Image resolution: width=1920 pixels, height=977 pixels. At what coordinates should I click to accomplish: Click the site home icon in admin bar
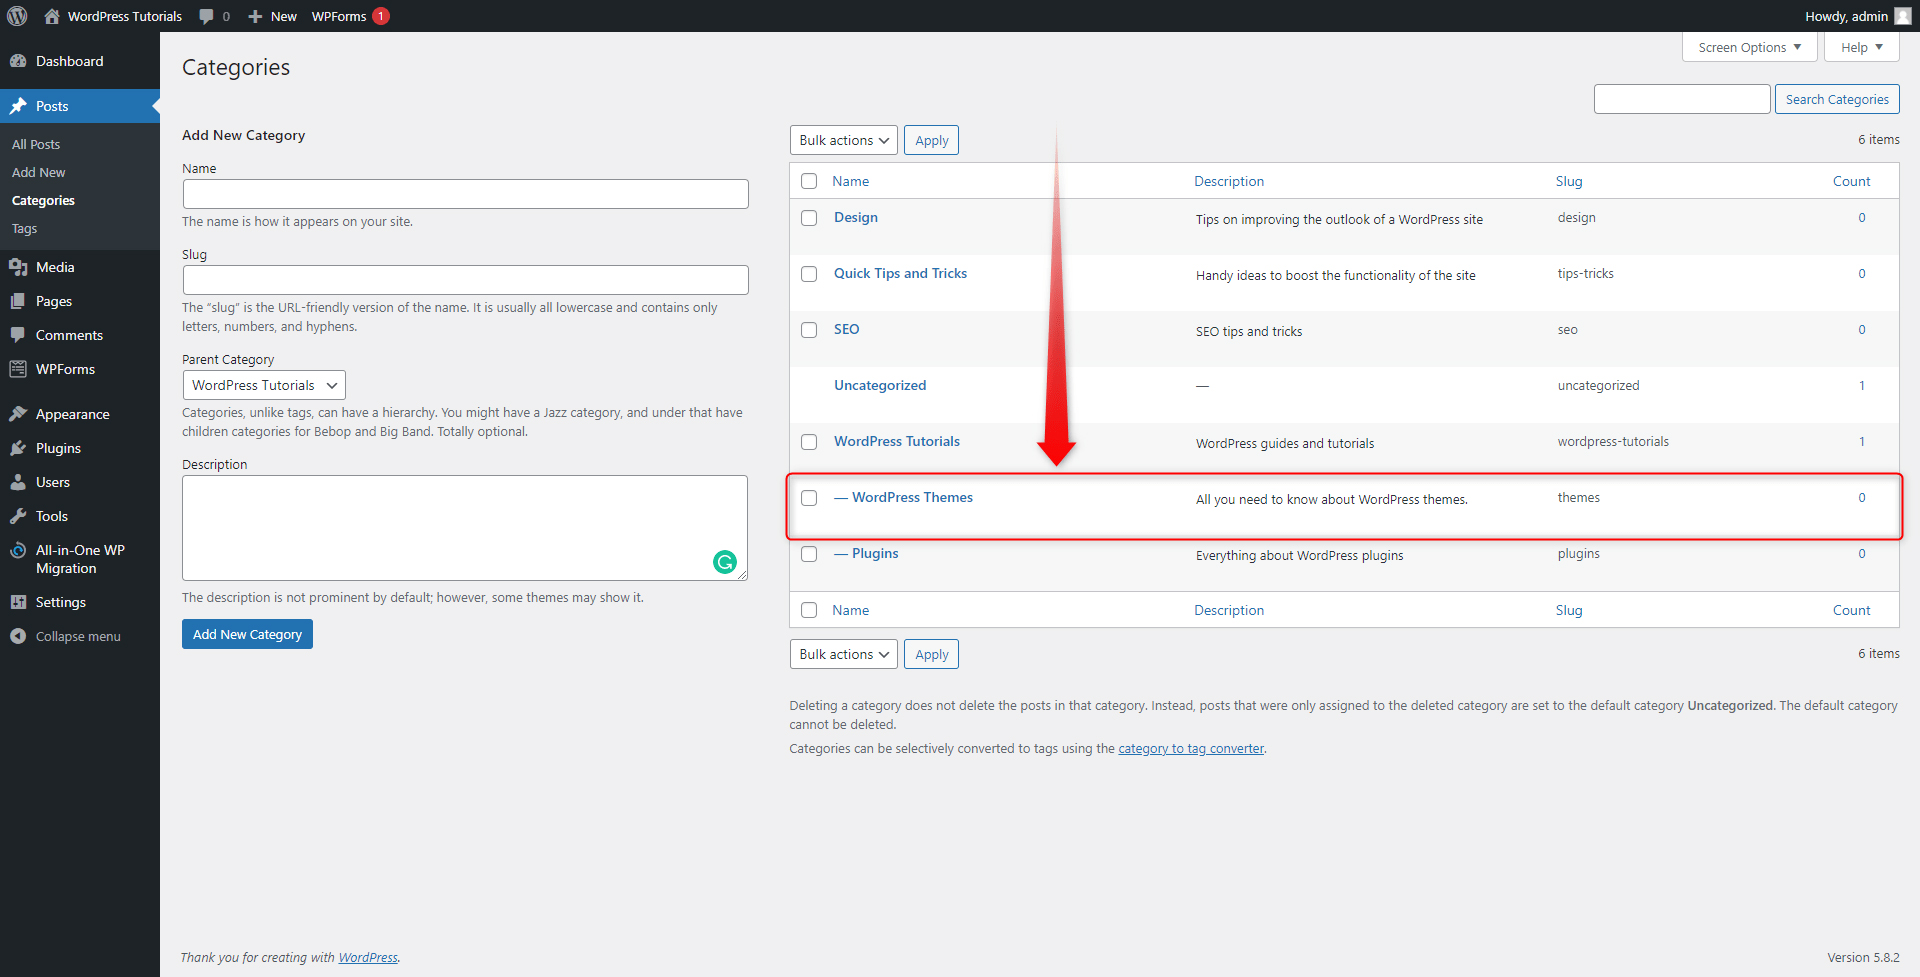point(52,16)
